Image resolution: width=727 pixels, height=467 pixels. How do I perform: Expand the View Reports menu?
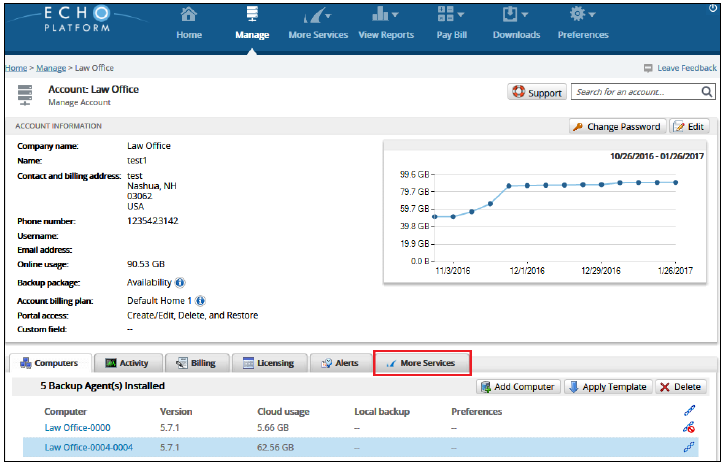[386, 24]
